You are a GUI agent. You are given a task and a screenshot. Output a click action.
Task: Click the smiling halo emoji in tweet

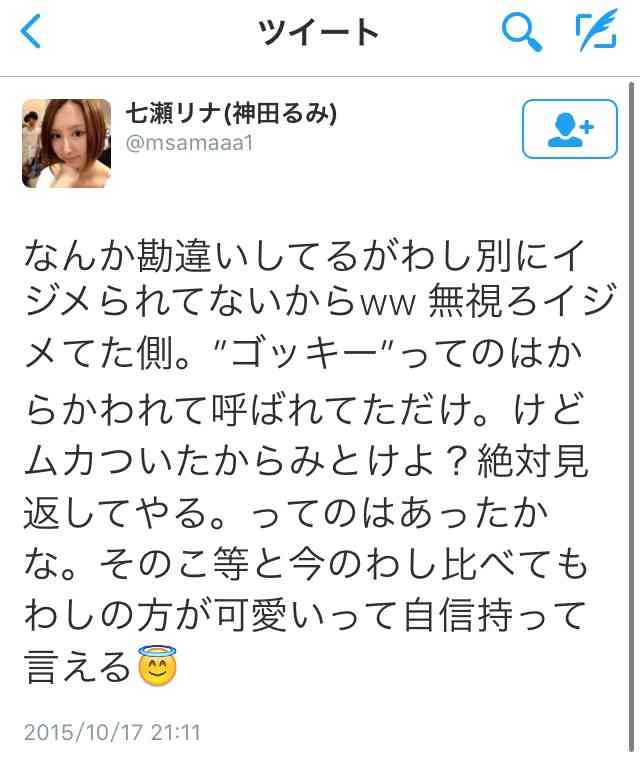tap(157, 665)
